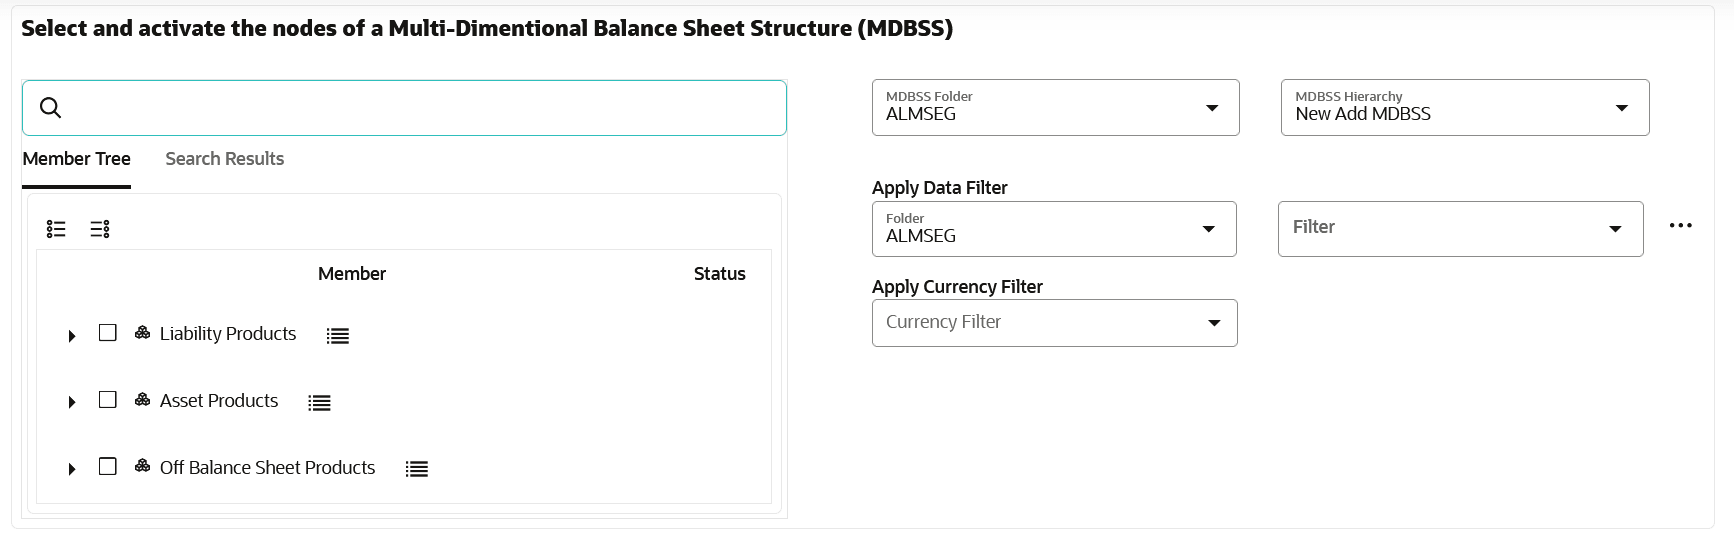The width and height of the screenshot is (1734, 540).
Task: Check the Liability Products checkbox
Action: tap(108, 333)
